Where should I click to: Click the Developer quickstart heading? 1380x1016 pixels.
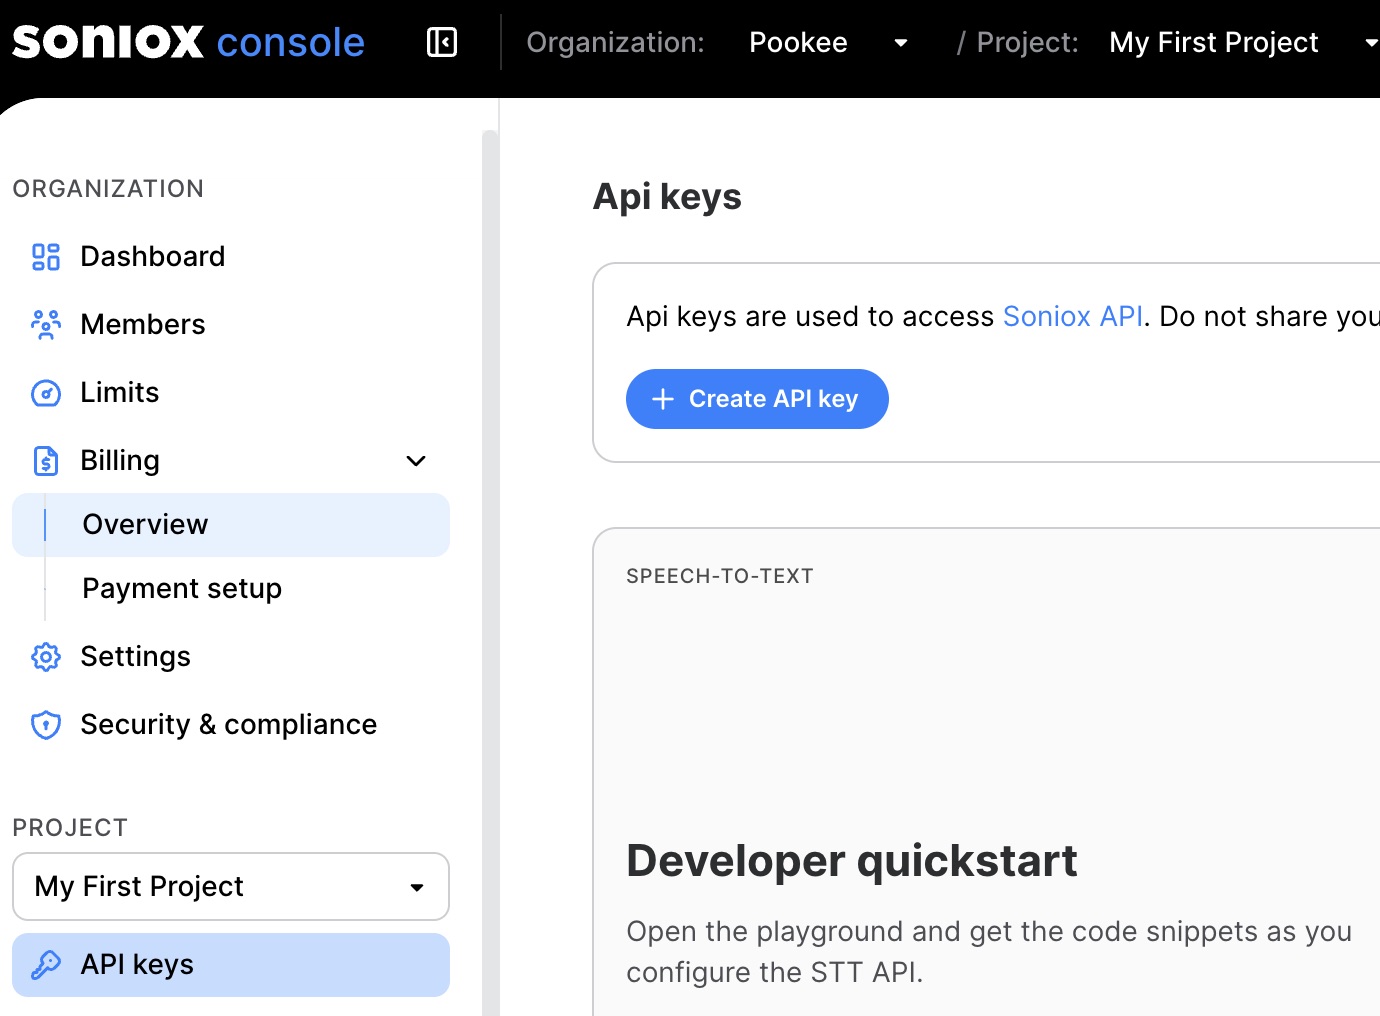(851, 861)
